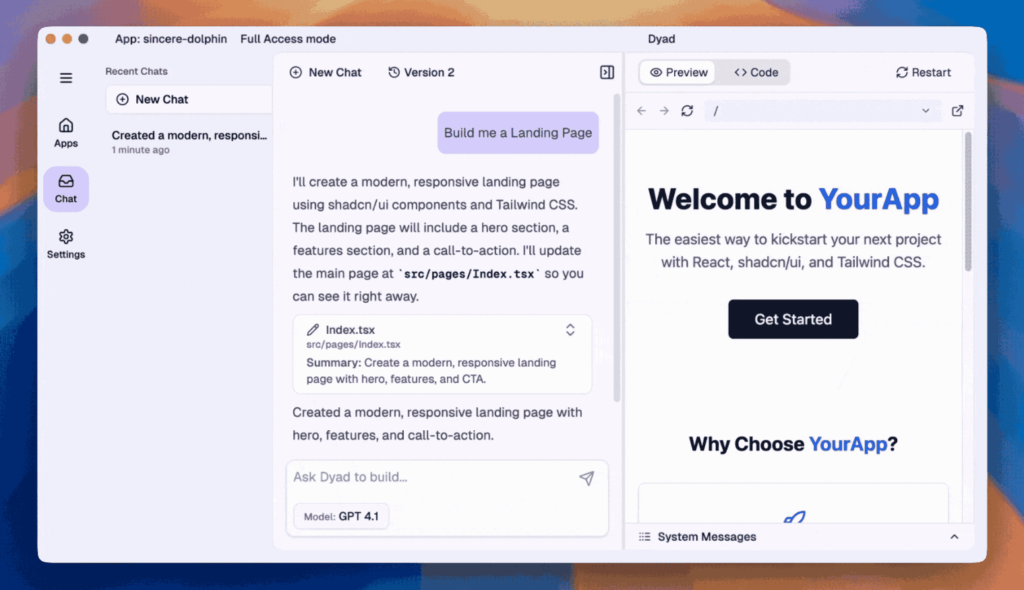Viewport: 1024px width, 590px height.
Task: Toggle Full Access mode in the title bar
Action: pyautogui.click(x=288, y=39)
